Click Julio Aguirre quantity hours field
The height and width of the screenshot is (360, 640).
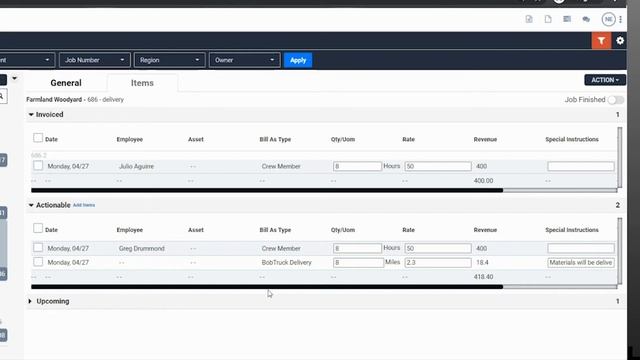point(357,166)
